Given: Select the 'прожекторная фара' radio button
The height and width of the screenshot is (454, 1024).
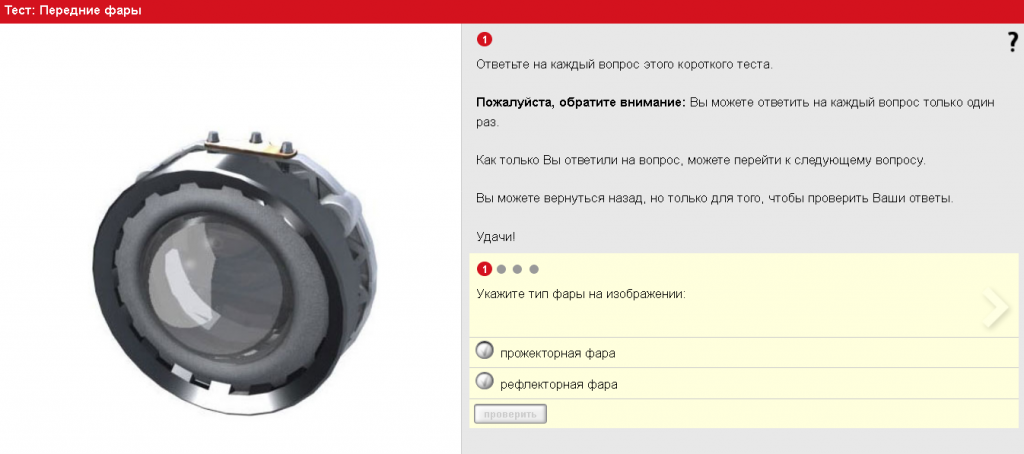Looking at the screenshot, I should [x=484, y=351].
